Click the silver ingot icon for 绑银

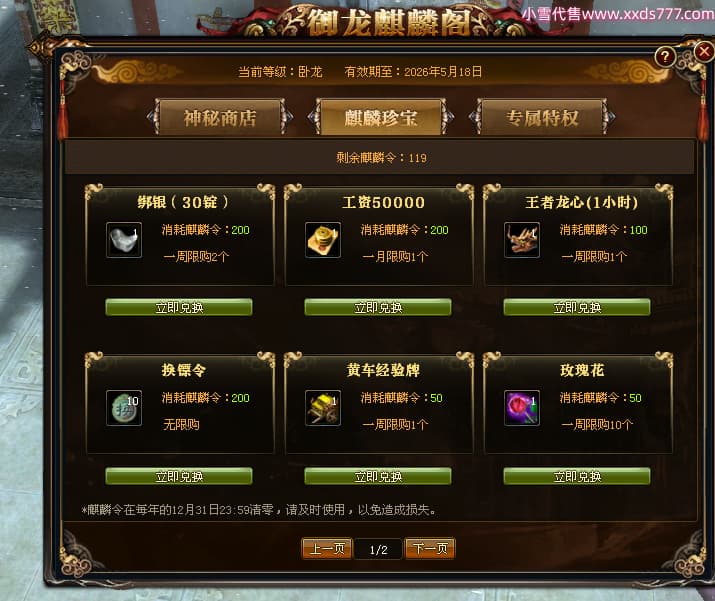[124, 240]
